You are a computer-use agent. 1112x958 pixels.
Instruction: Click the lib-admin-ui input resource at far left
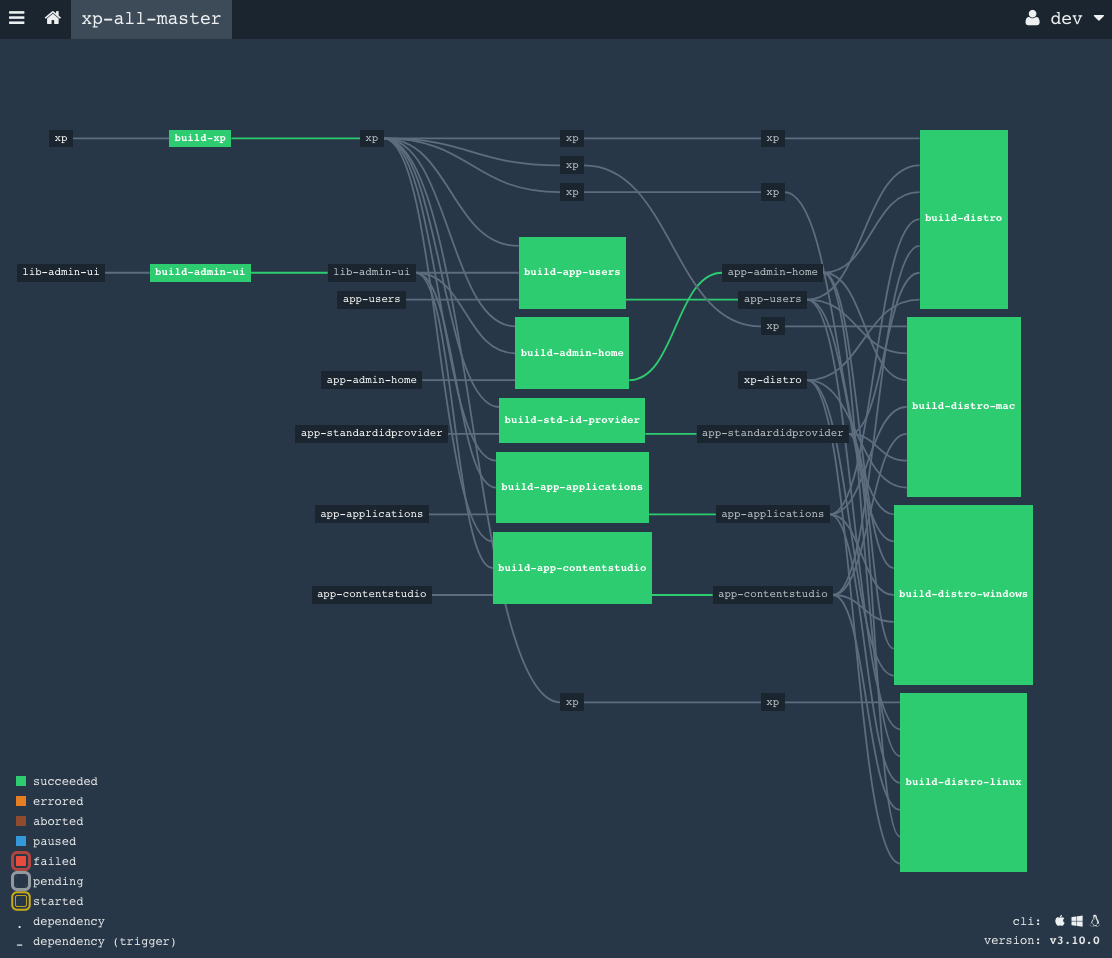[61, 272]
